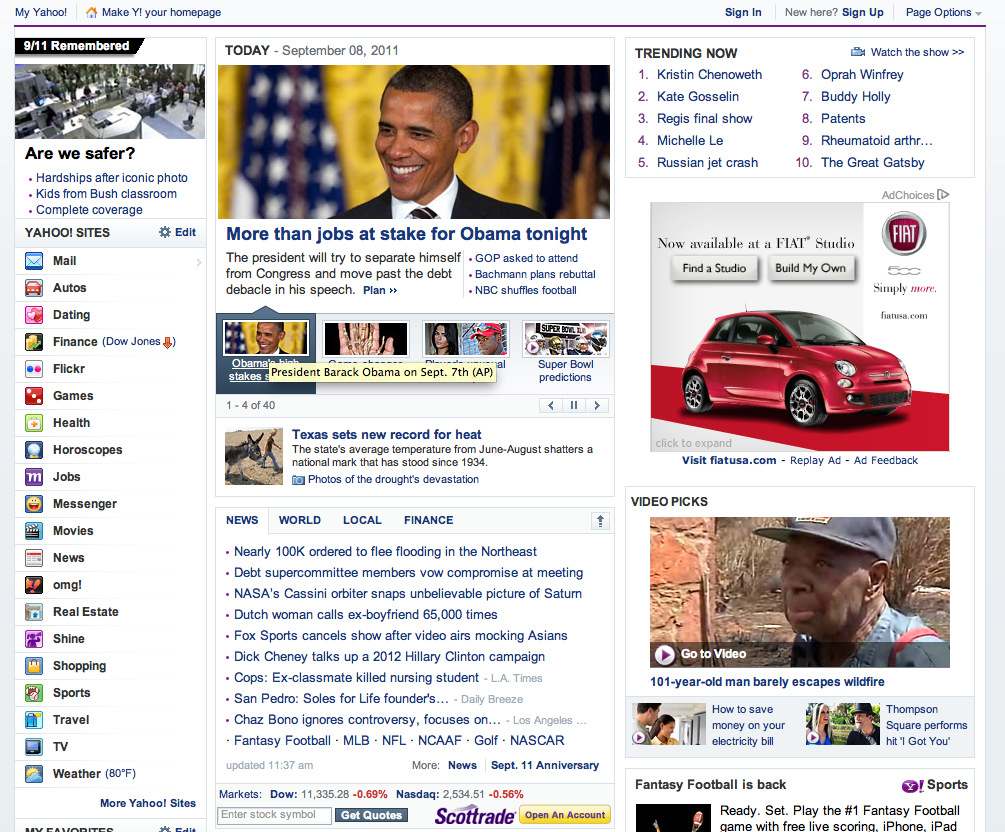Click the Jobs monster icon
Image resolution: width=1005 pixels, height=832 pixels.
coord(34,477)
